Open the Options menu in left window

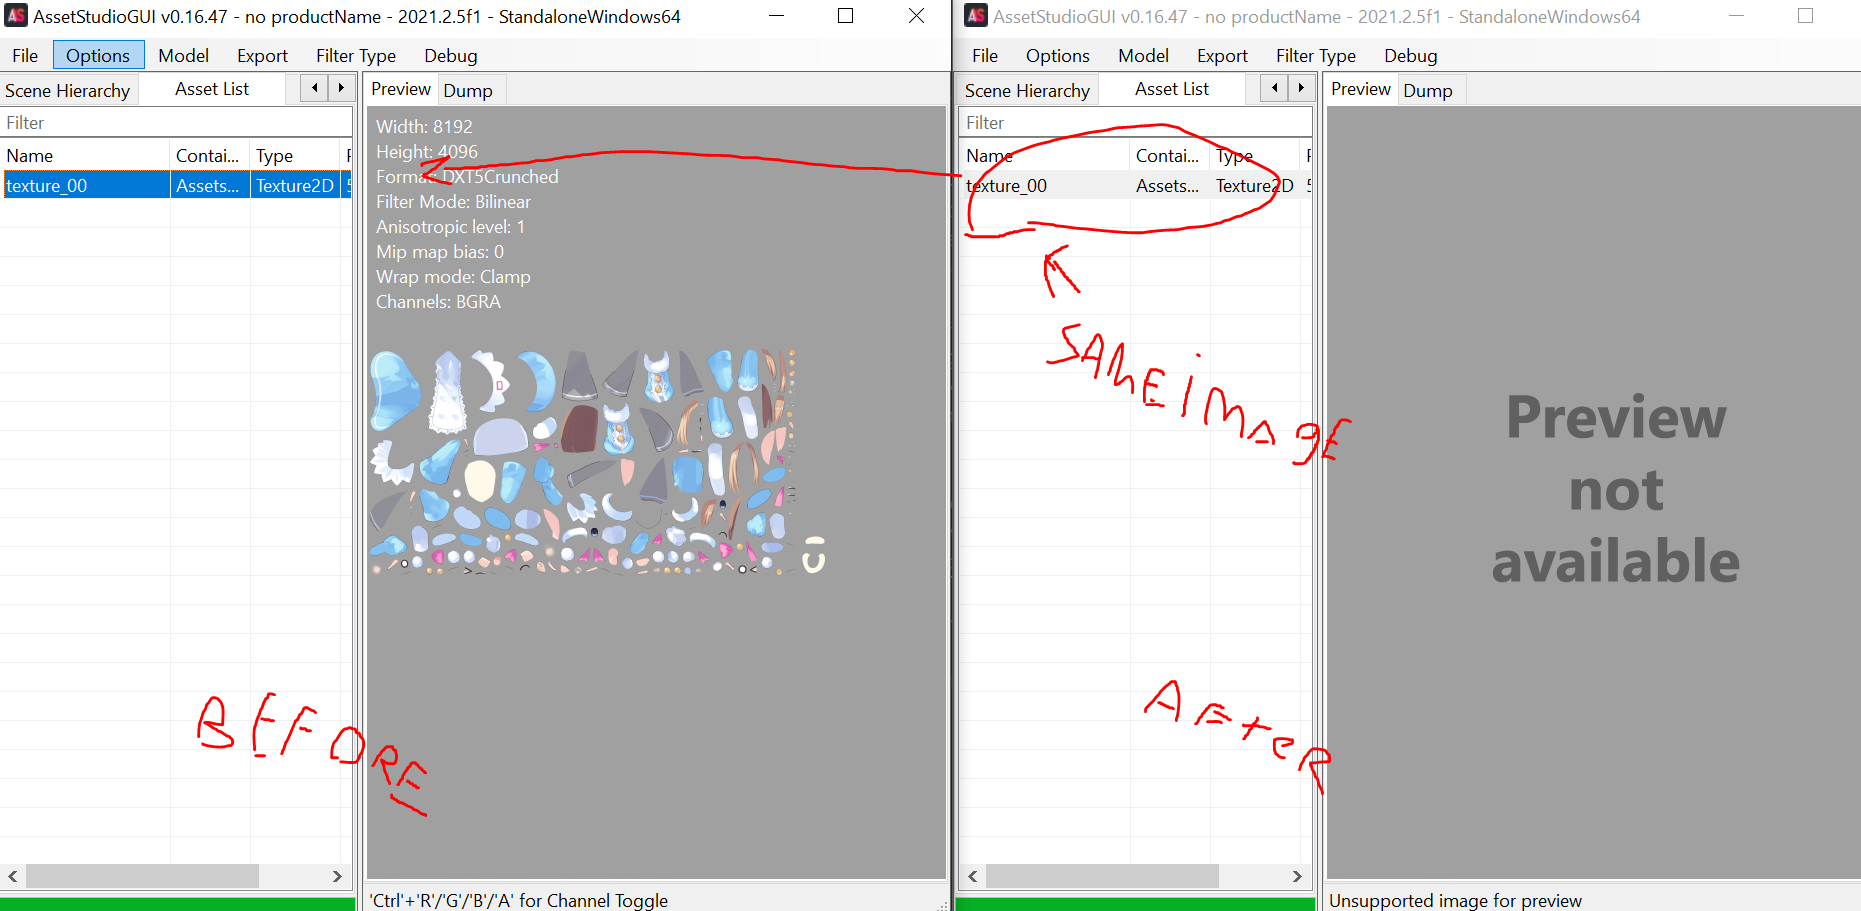pyautogui.click(x=98, y=56)
